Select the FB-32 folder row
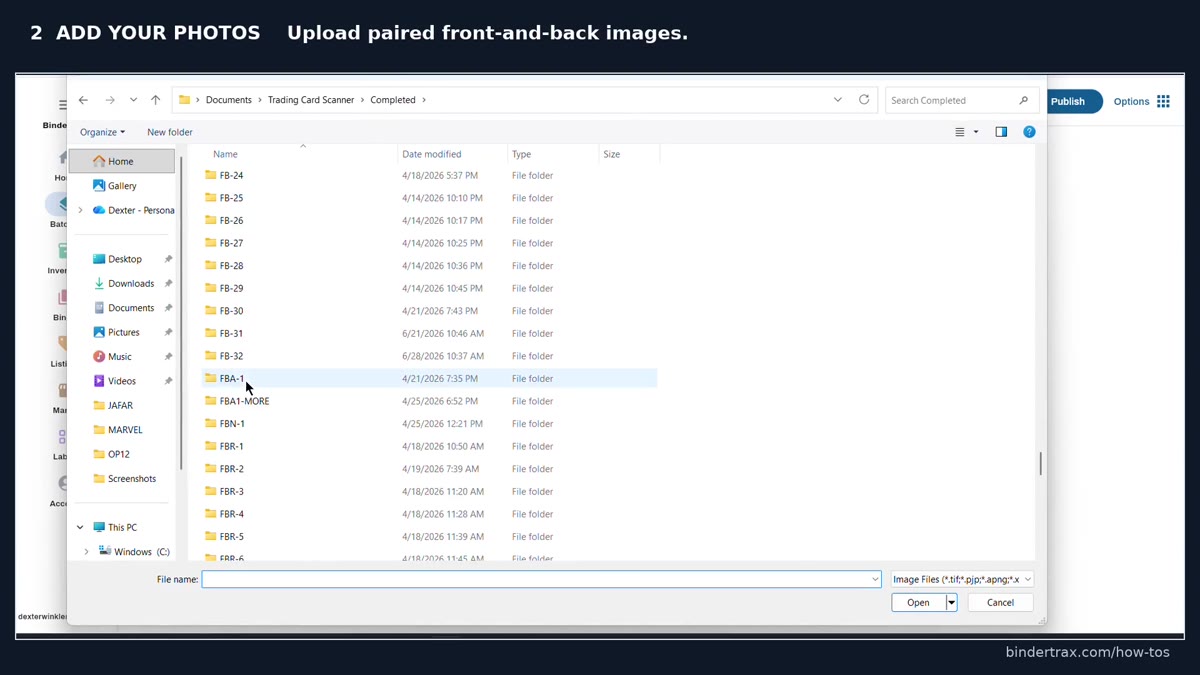Screen dimensions: 1200x675 coord(430,356)
